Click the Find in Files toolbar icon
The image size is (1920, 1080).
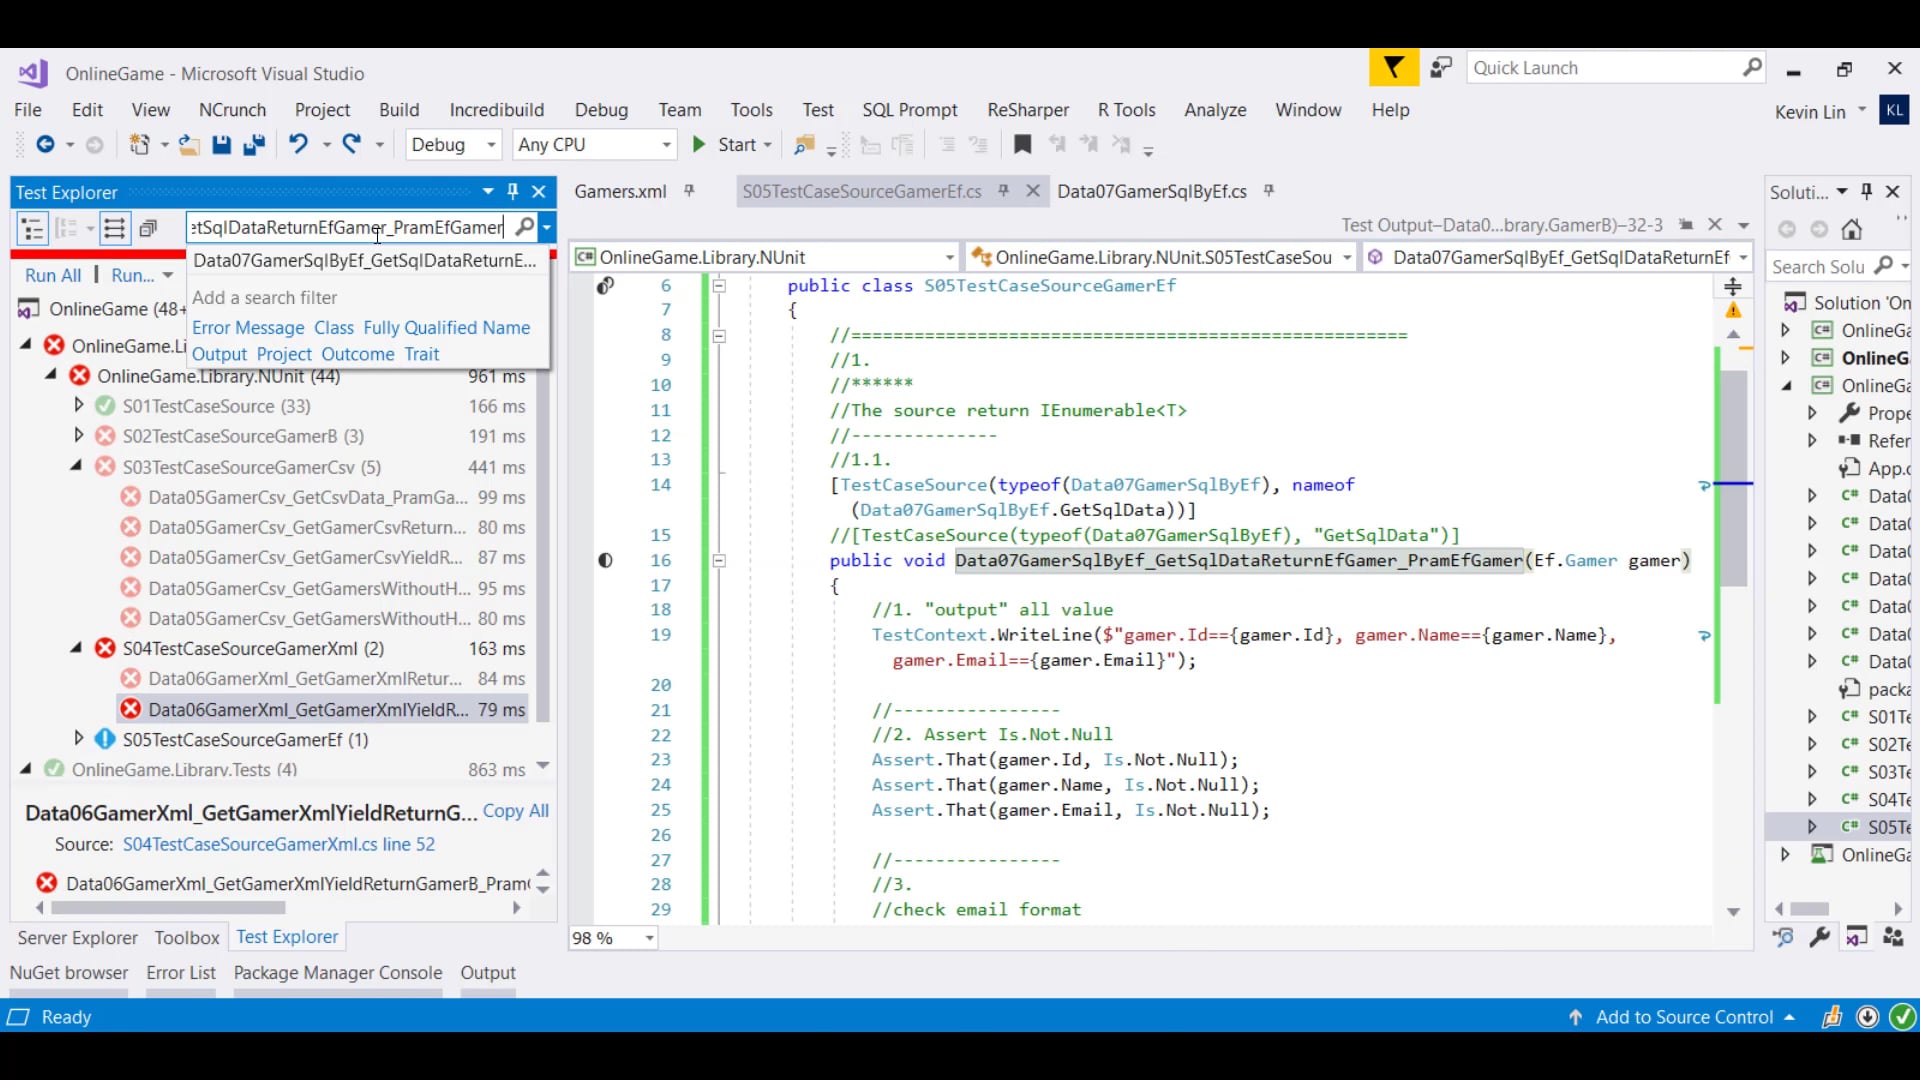click(805, 145)
